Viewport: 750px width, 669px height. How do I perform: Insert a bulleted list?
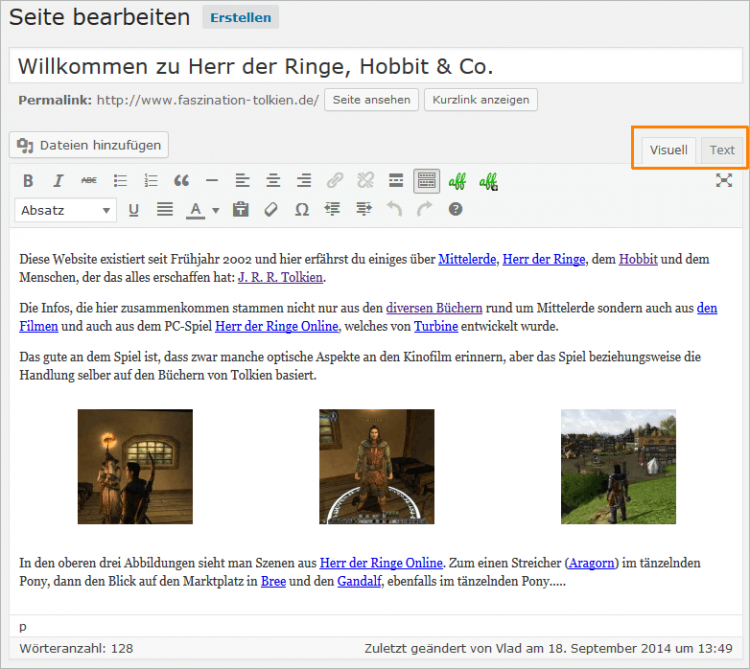(120, 181)
